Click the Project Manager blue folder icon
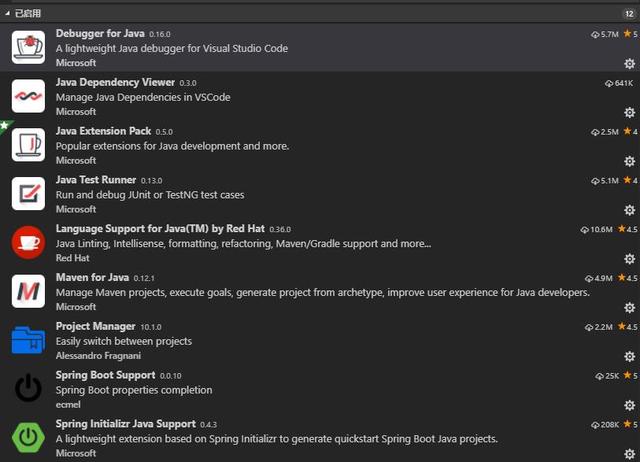Viewport: 640px width, 462px height. (28, 340)
